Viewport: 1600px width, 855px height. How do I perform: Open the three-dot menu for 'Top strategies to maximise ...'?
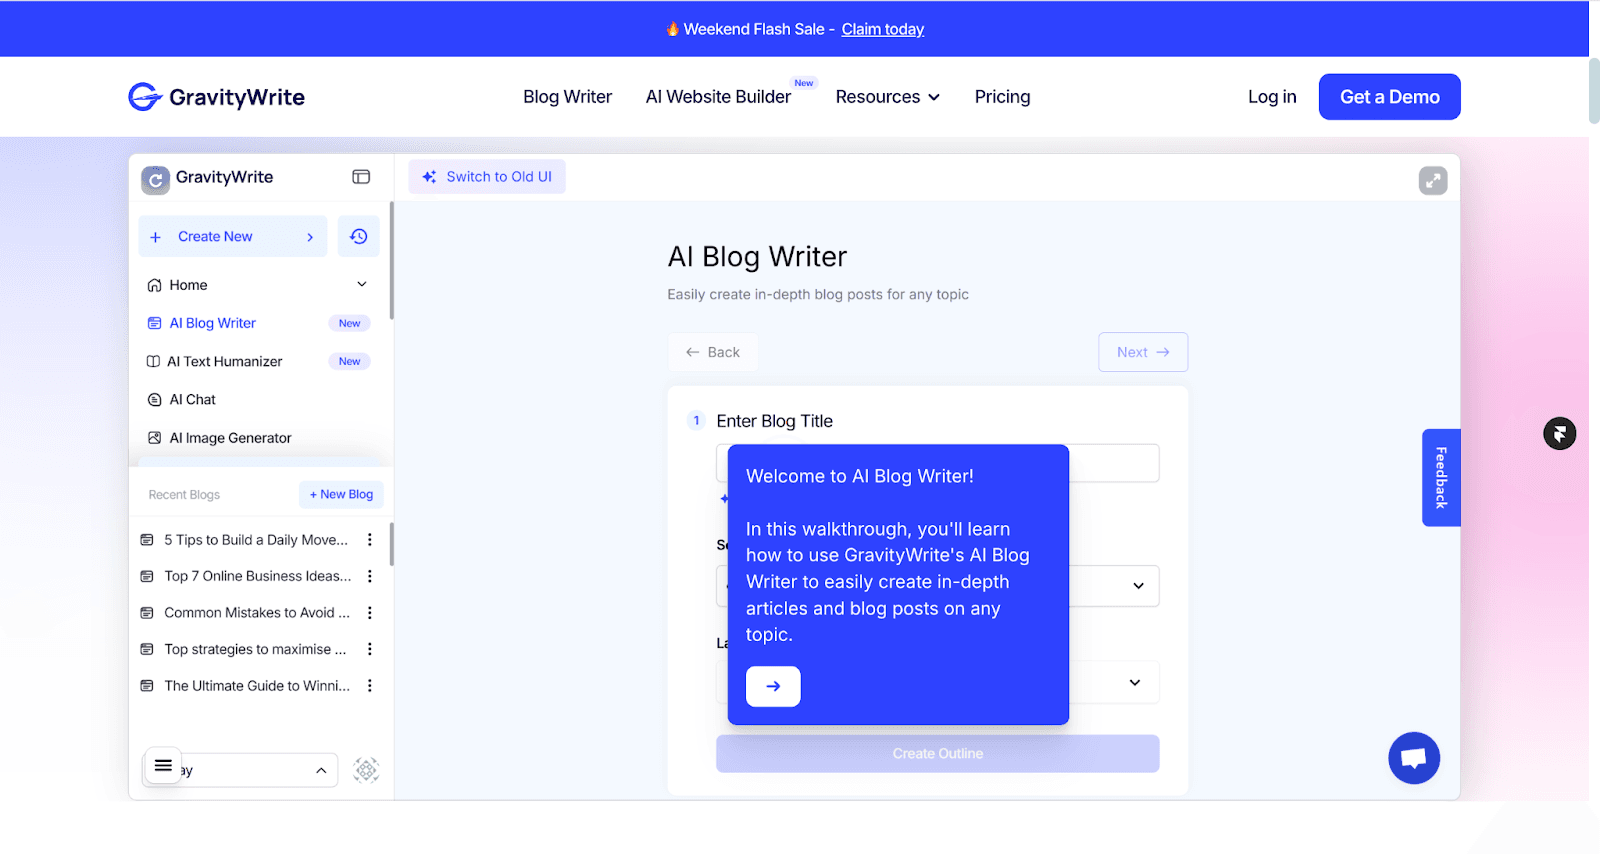[x=370, y=649]
